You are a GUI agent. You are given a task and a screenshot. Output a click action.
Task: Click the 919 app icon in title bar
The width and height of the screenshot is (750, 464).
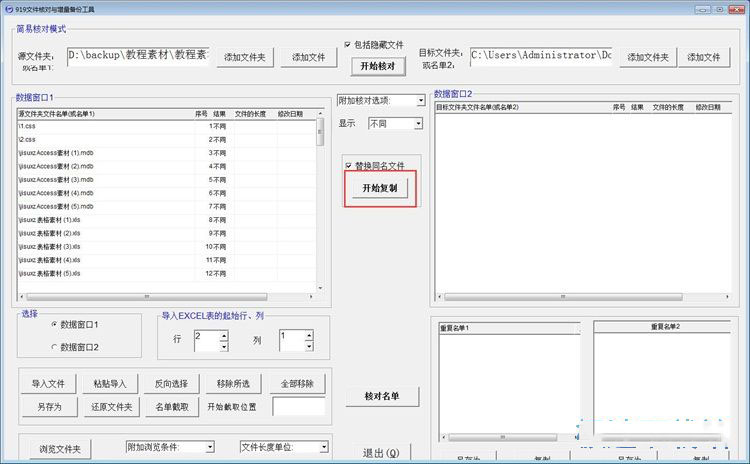tap(9, 9)
